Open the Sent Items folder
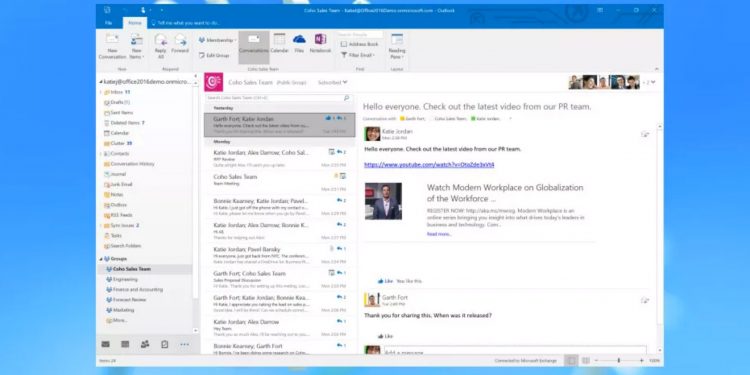The image size is (750, 375). click(118, 112)
